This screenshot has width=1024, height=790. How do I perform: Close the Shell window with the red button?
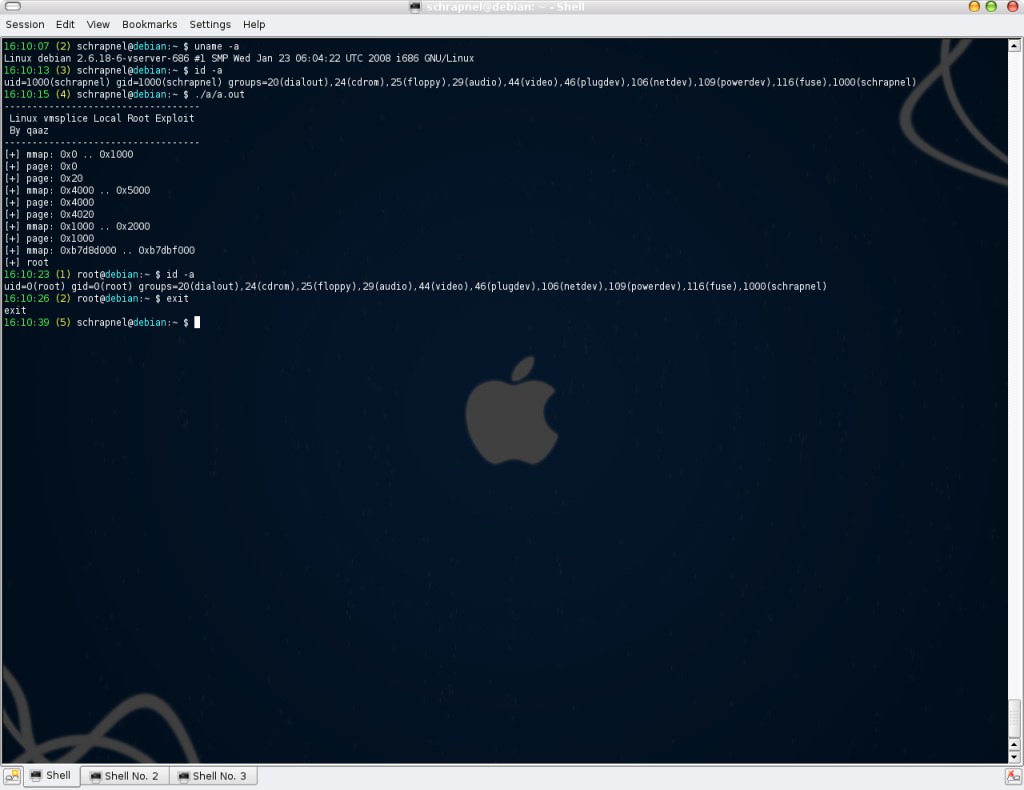pyautogui.click(x=1012, y=7)
